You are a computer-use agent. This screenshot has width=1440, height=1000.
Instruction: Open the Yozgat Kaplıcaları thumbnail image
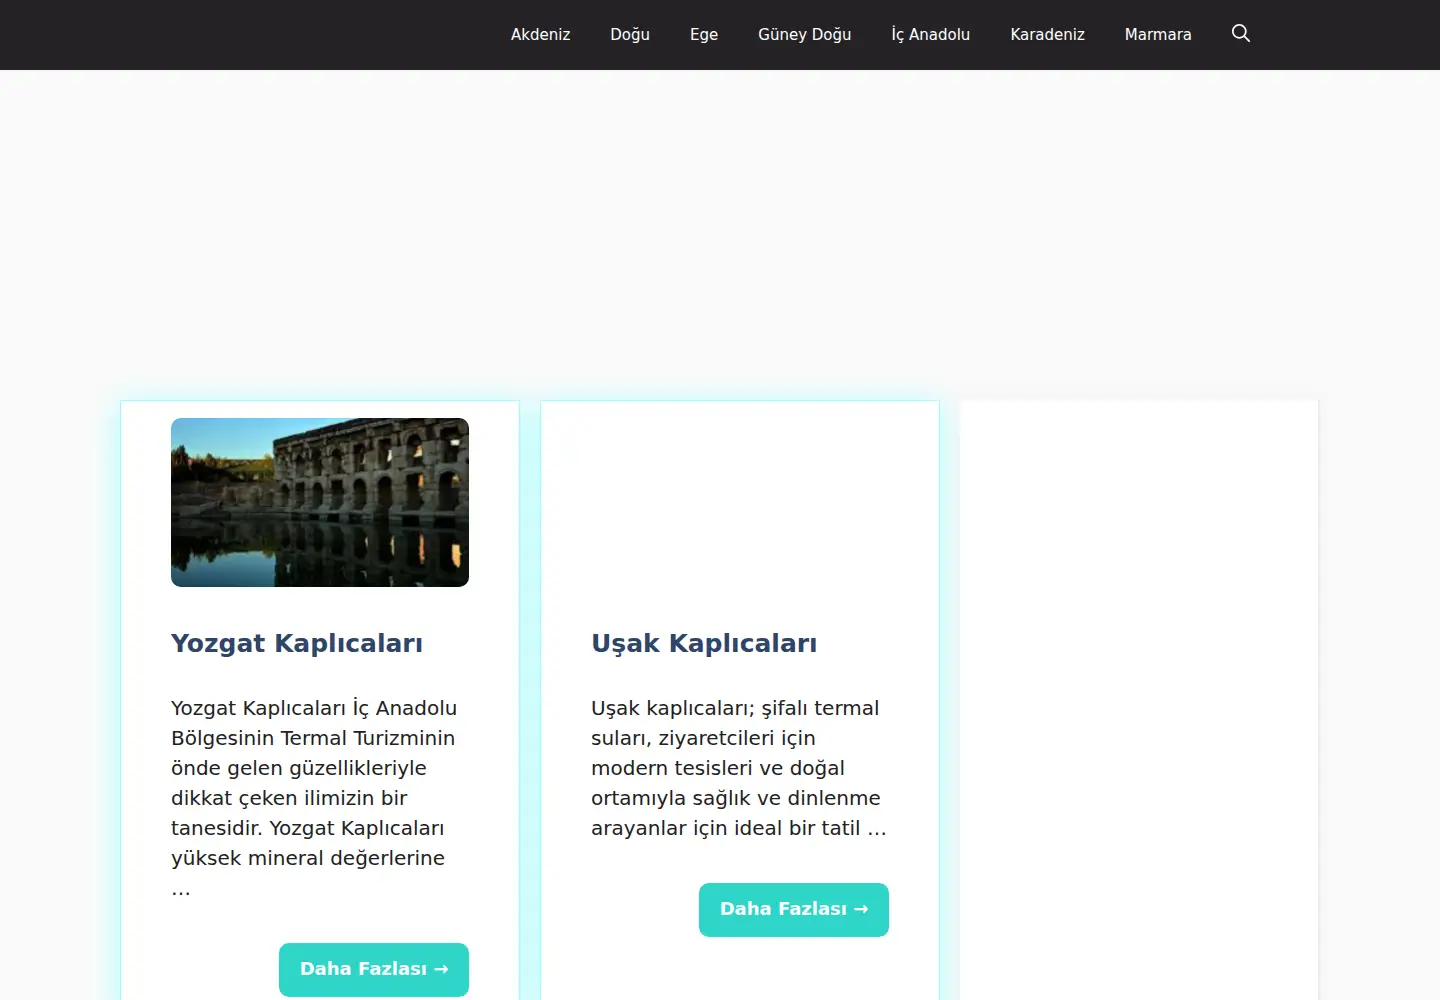pyautogui.click(x=320, y=502)
